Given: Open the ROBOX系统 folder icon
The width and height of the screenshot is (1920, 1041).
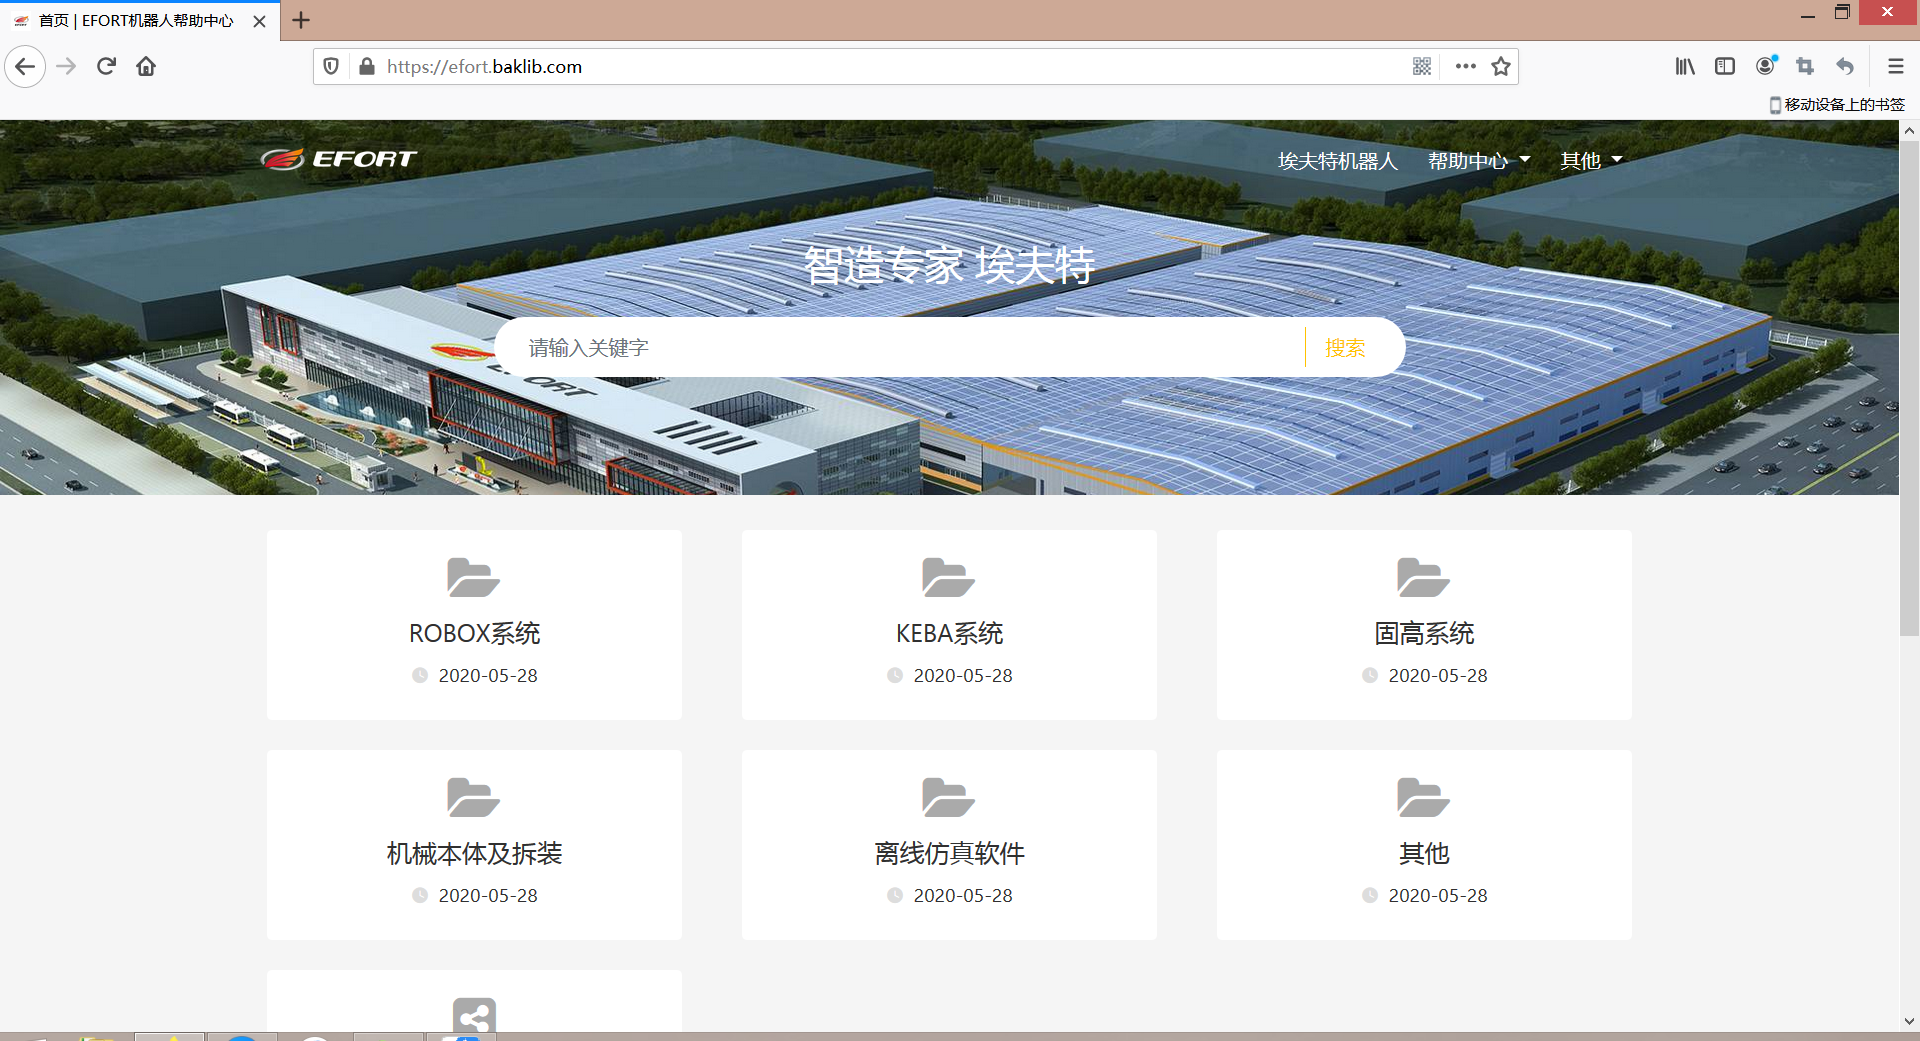Looking at the screenshot, I should (x=474, y=577).
